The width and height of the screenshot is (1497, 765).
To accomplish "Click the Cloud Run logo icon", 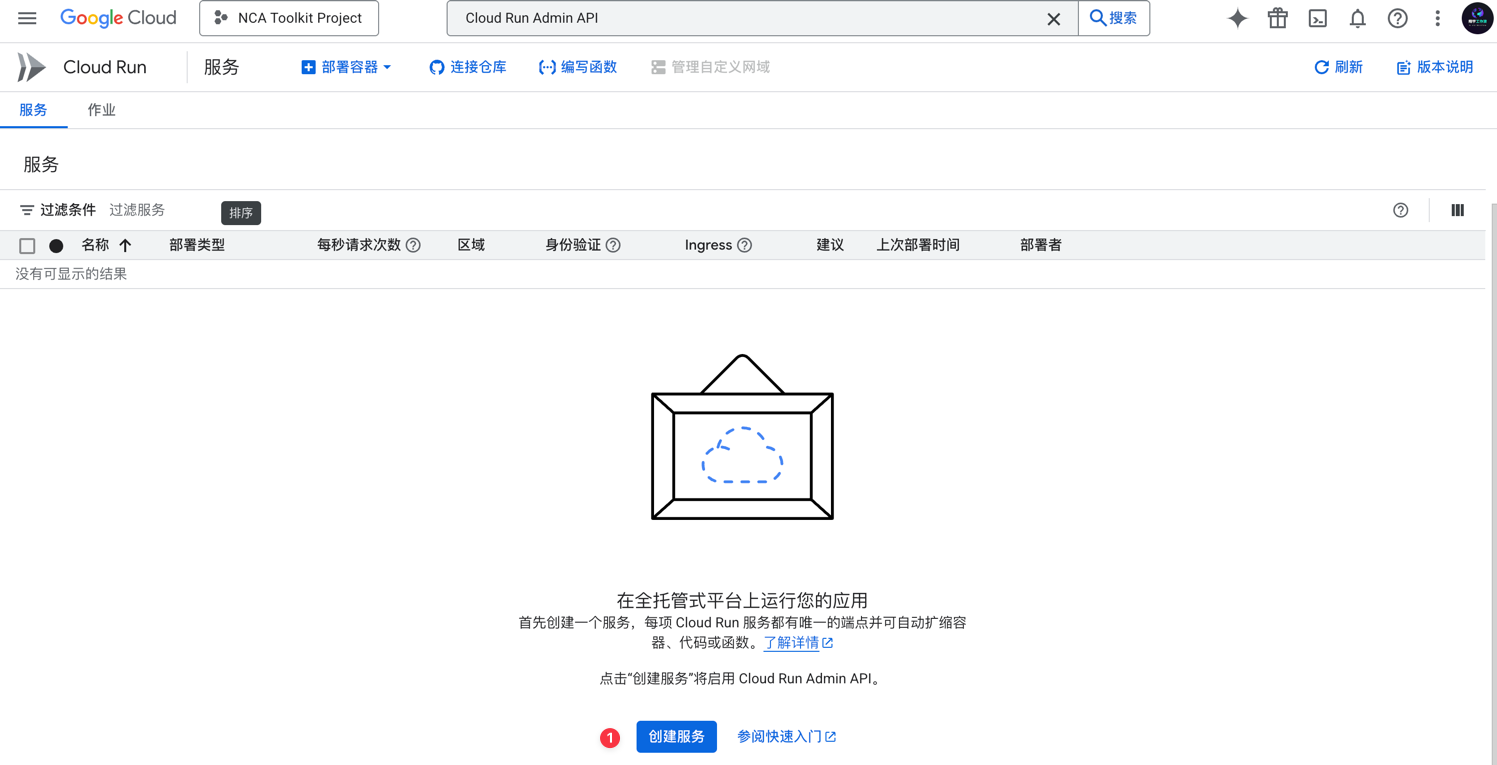I will [x=30, y=66].
